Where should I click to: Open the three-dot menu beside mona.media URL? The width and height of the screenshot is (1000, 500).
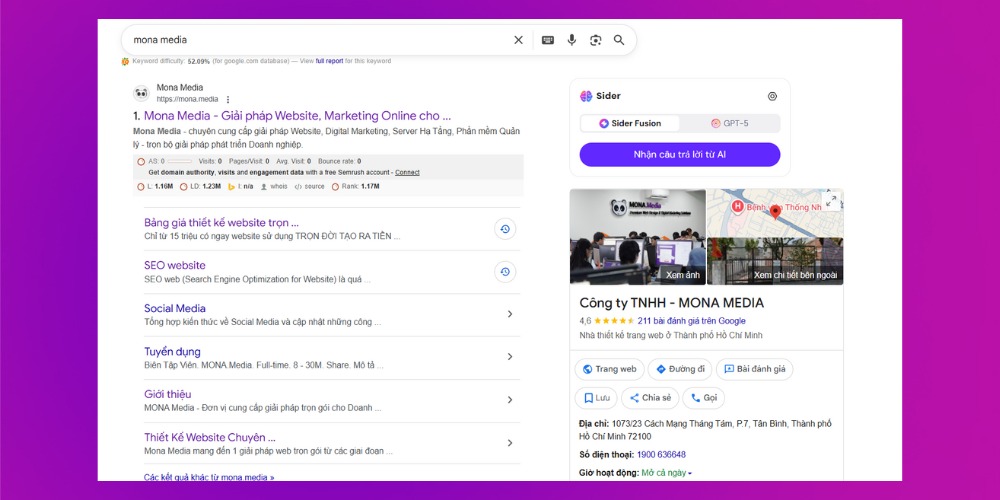pos(228,99)
